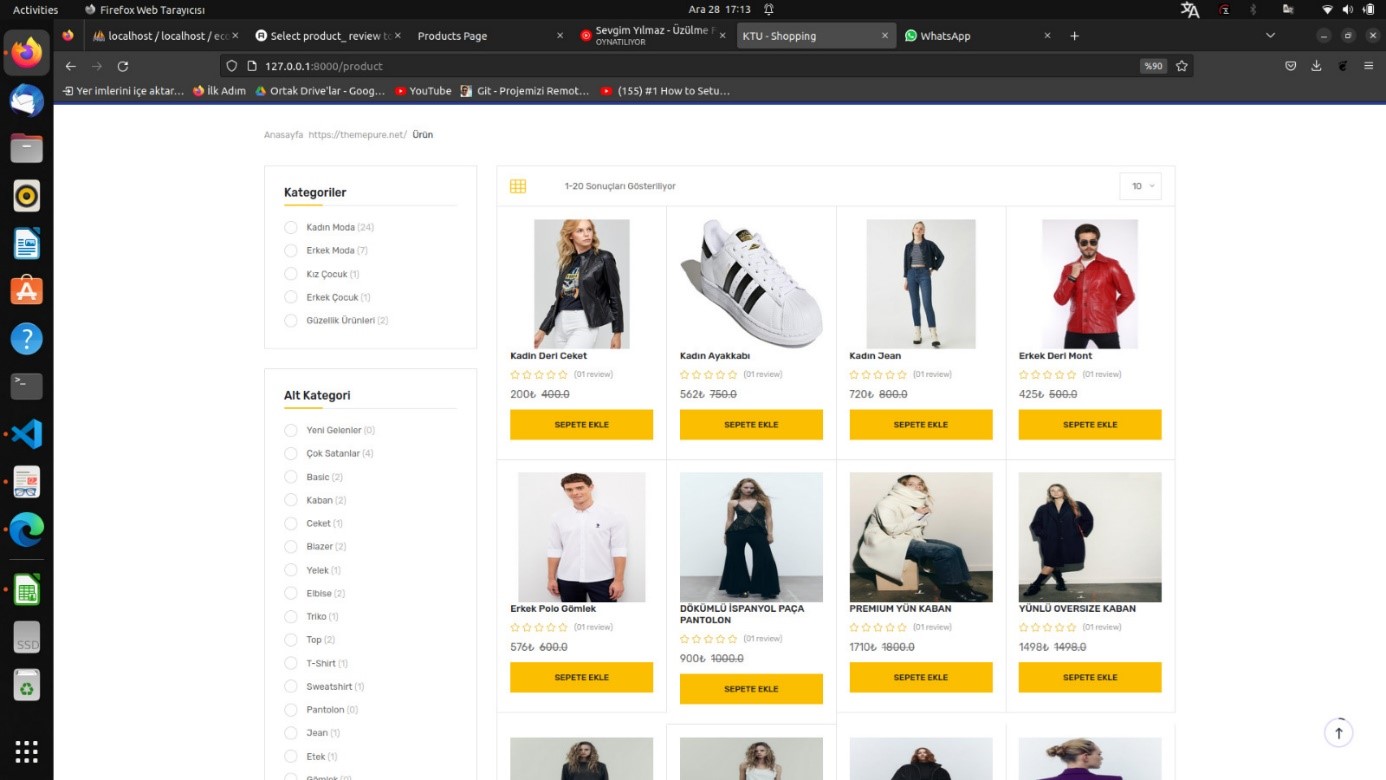Select Güzellik Ürünleri category radio
Image resolution: width=1386 pixels, height=780 pixels.
(x=291, y=321)
